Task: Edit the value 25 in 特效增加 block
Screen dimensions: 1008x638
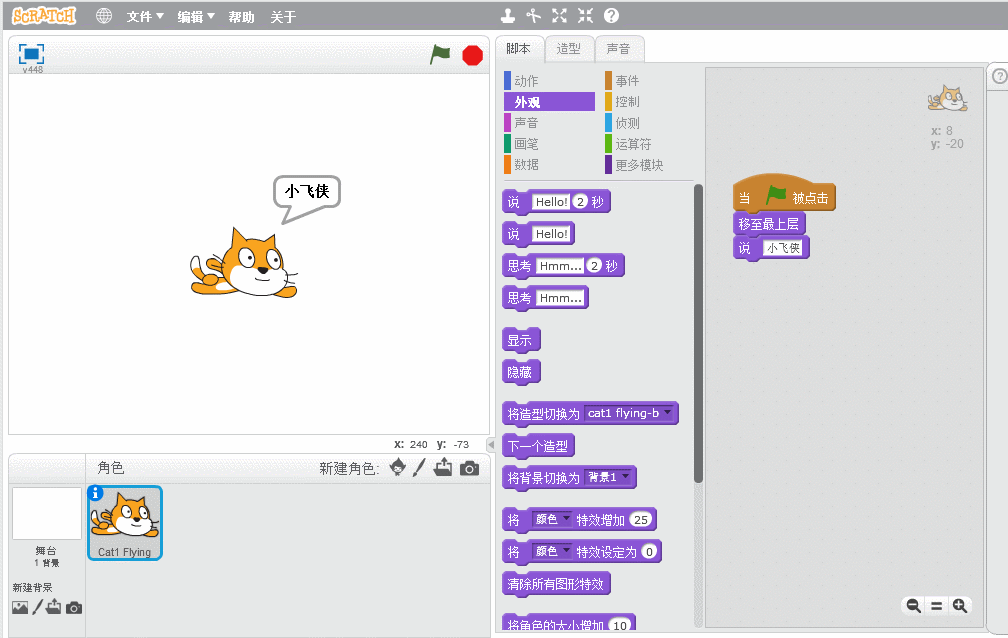Action: 641,520
